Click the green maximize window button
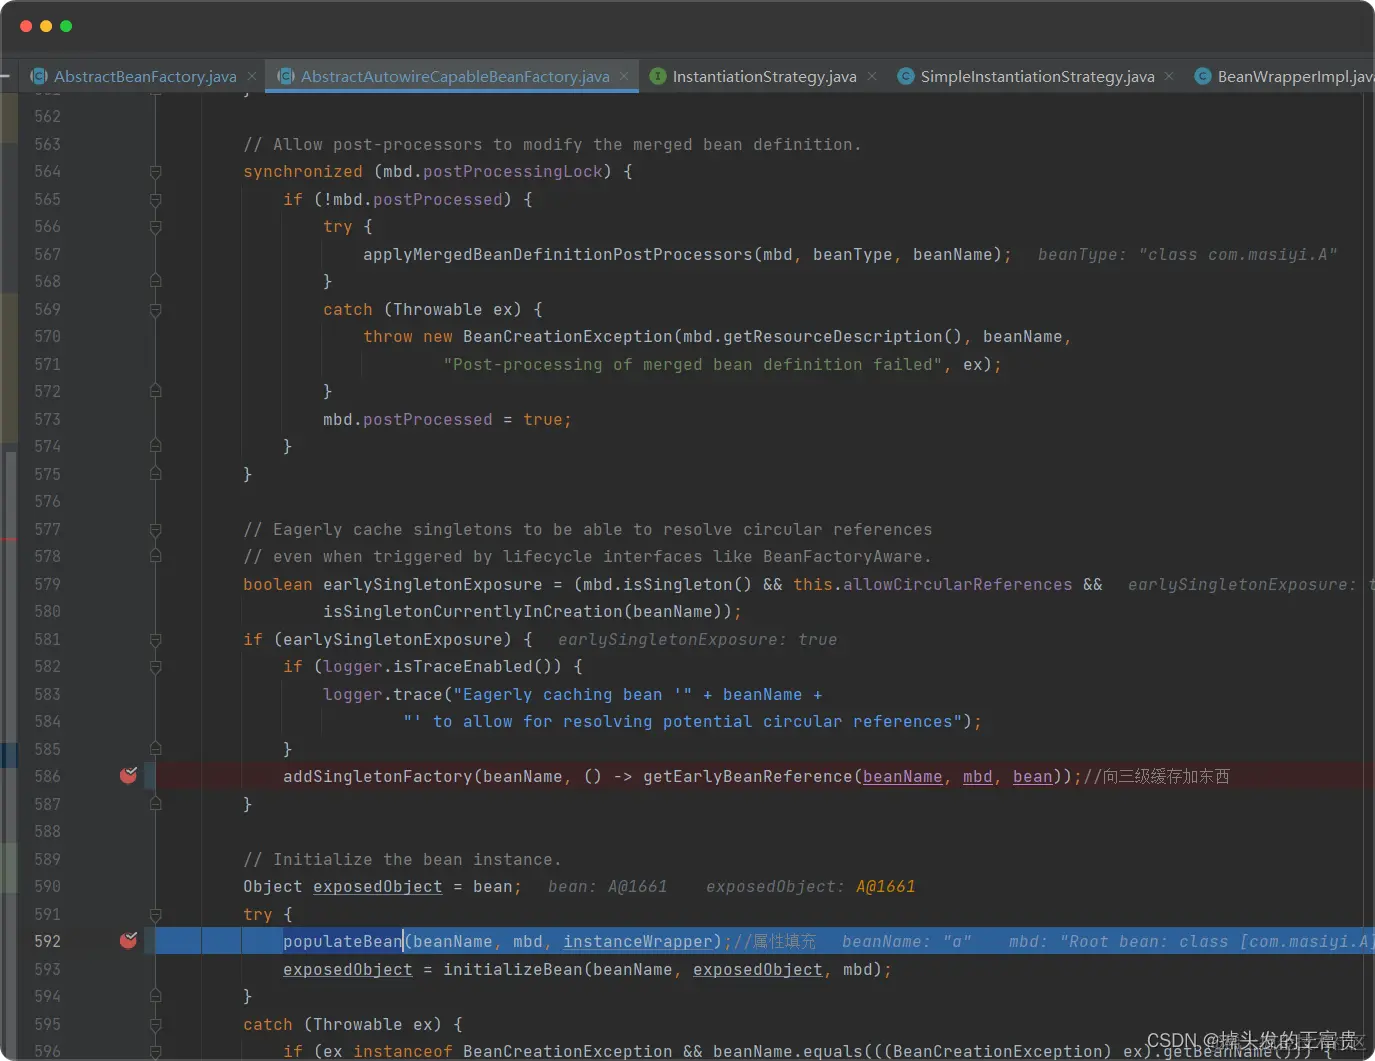Image resolution: width=1375 pixels, height=1061 pixels. click(66, 26)
